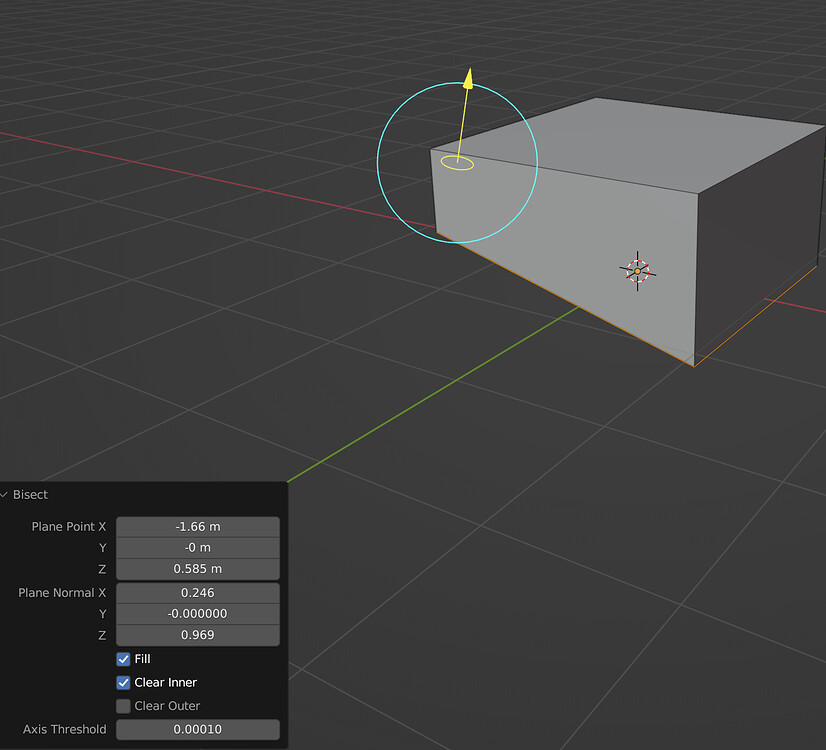Click the small yellow plane indicator ellipse
The image size is (826, 750).
pyautogui.click(x=457, y=162)
